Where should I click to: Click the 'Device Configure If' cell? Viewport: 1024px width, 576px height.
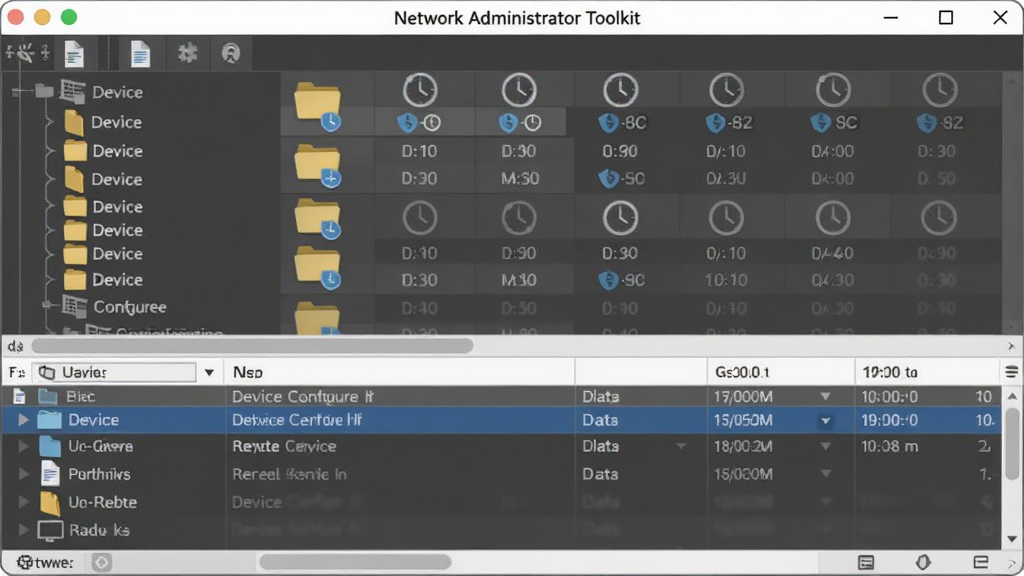pyautogui.click(x=302, y=396)
